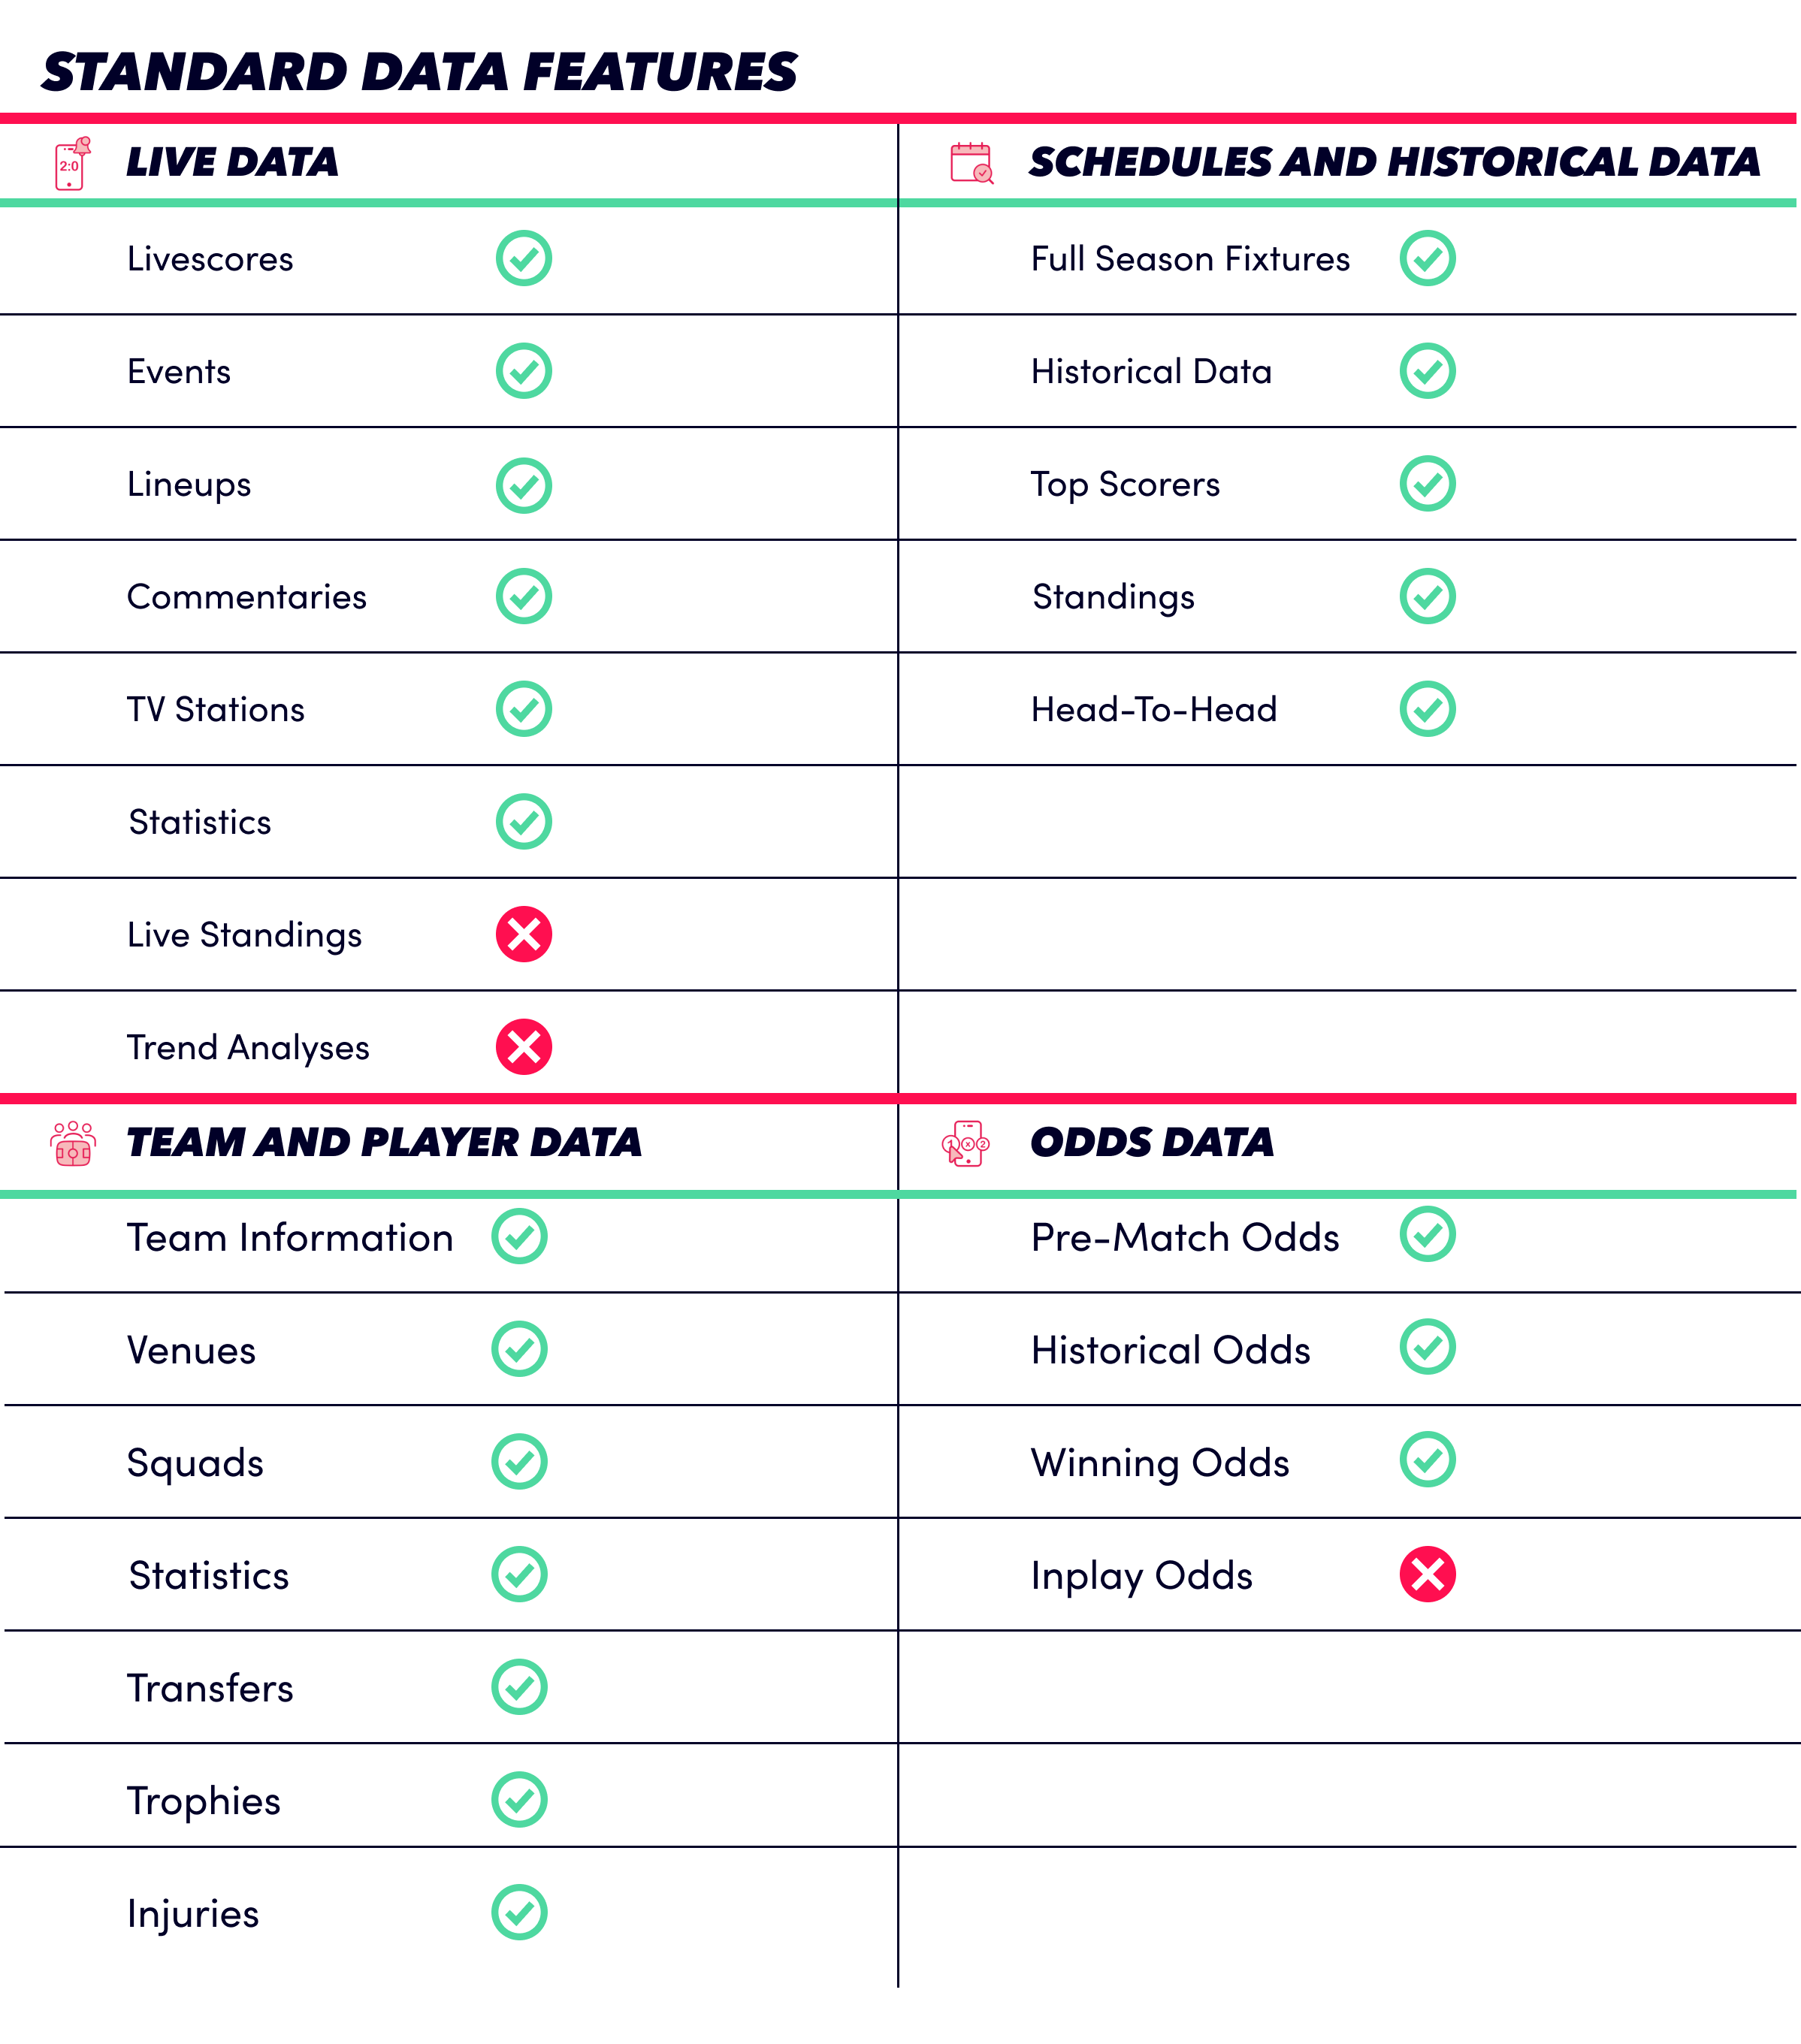Image resolution: width=1801 pixels, height=2044 pixels.
Task: Click the Live Data phone icon
Action: pos(72,163)
